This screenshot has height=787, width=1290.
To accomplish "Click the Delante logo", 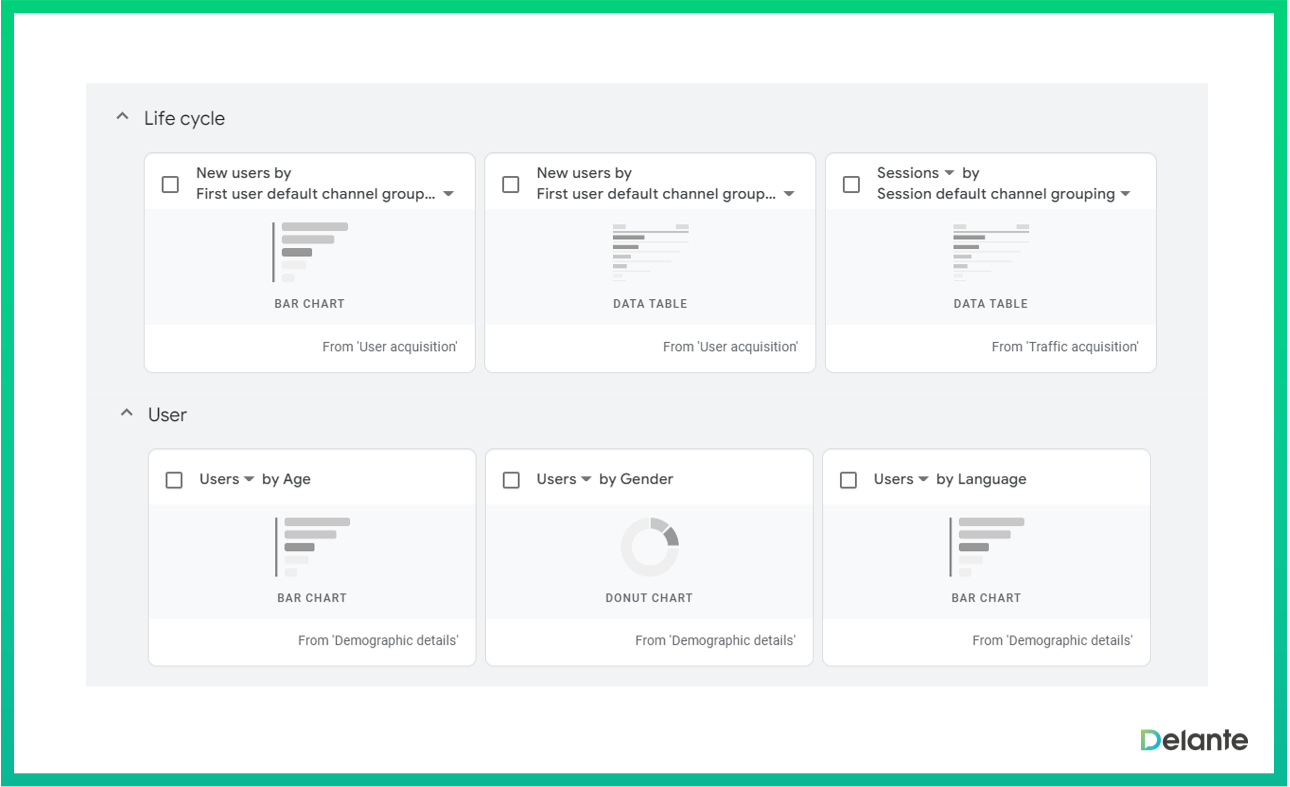I will click(1194, 740).
